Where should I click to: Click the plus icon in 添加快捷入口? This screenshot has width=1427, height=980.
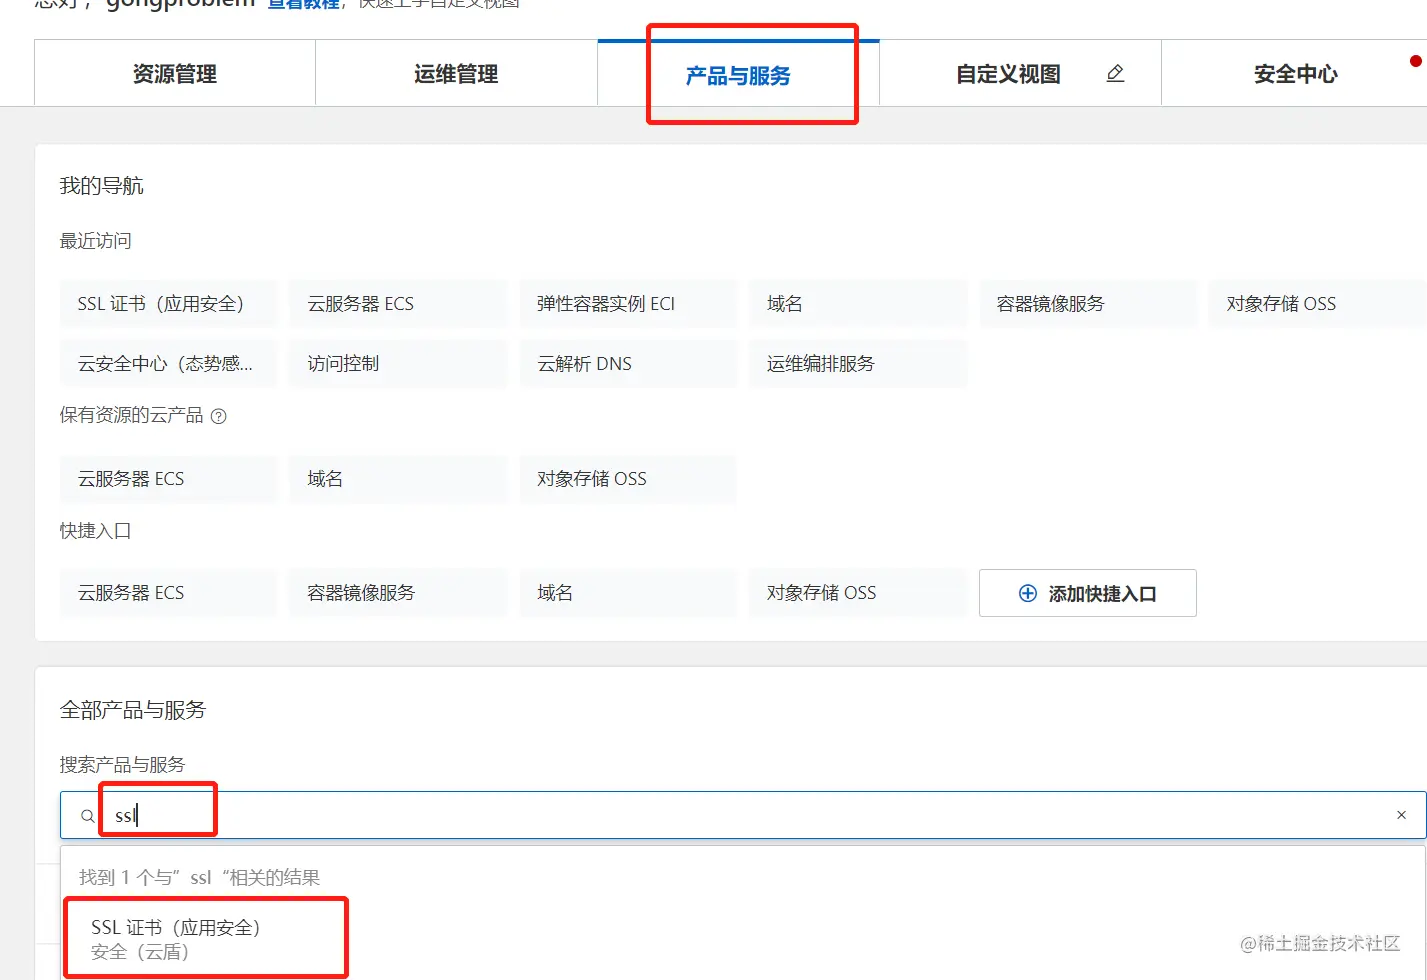[1027, 593]
